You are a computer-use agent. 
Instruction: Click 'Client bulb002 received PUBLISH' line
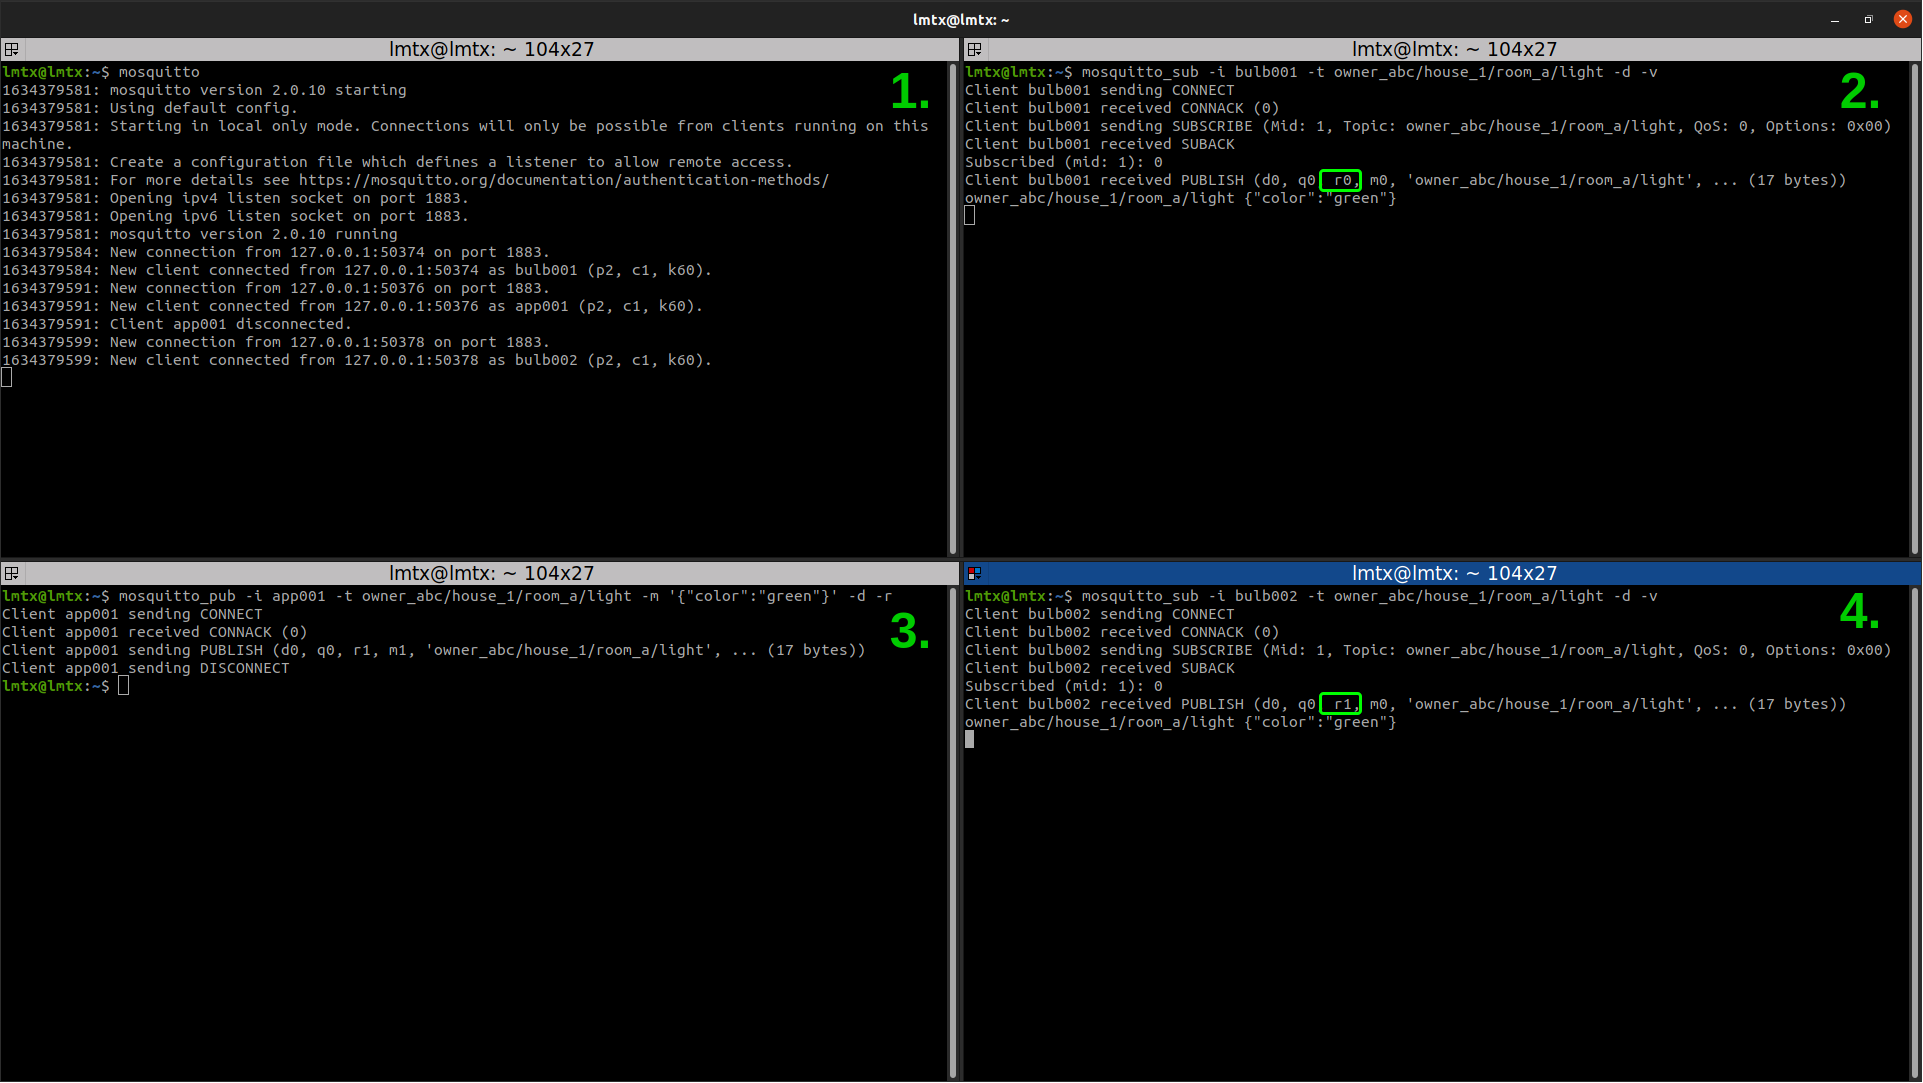click(x=1405, y=704)
